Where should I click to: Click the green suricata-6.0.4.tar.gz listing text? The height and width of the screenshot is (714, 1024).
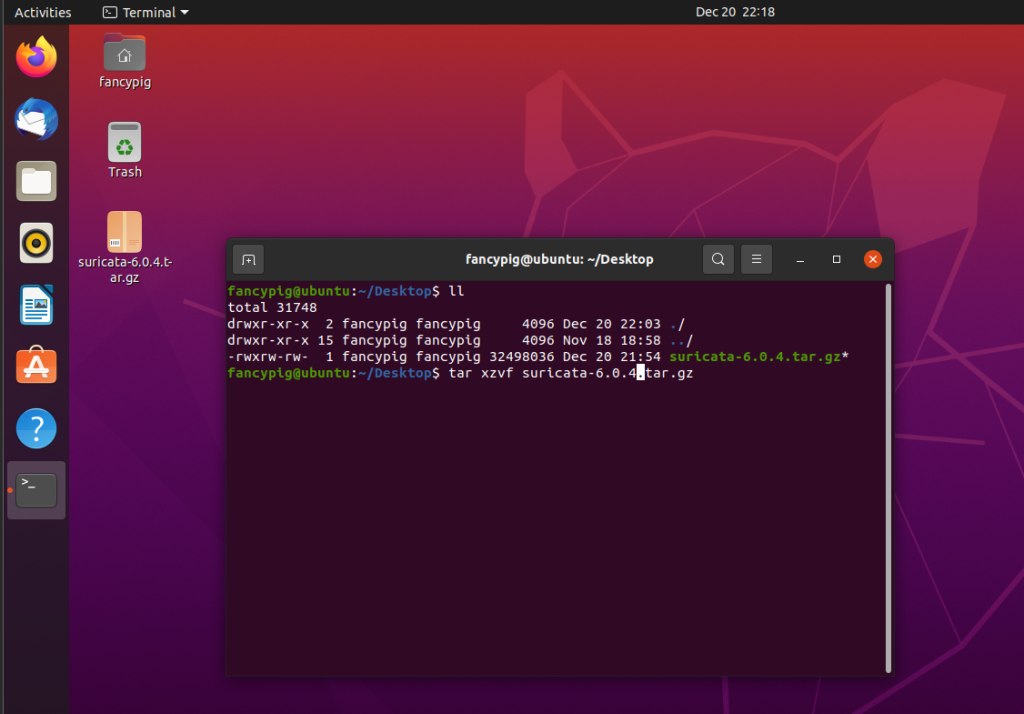point(755,357)
